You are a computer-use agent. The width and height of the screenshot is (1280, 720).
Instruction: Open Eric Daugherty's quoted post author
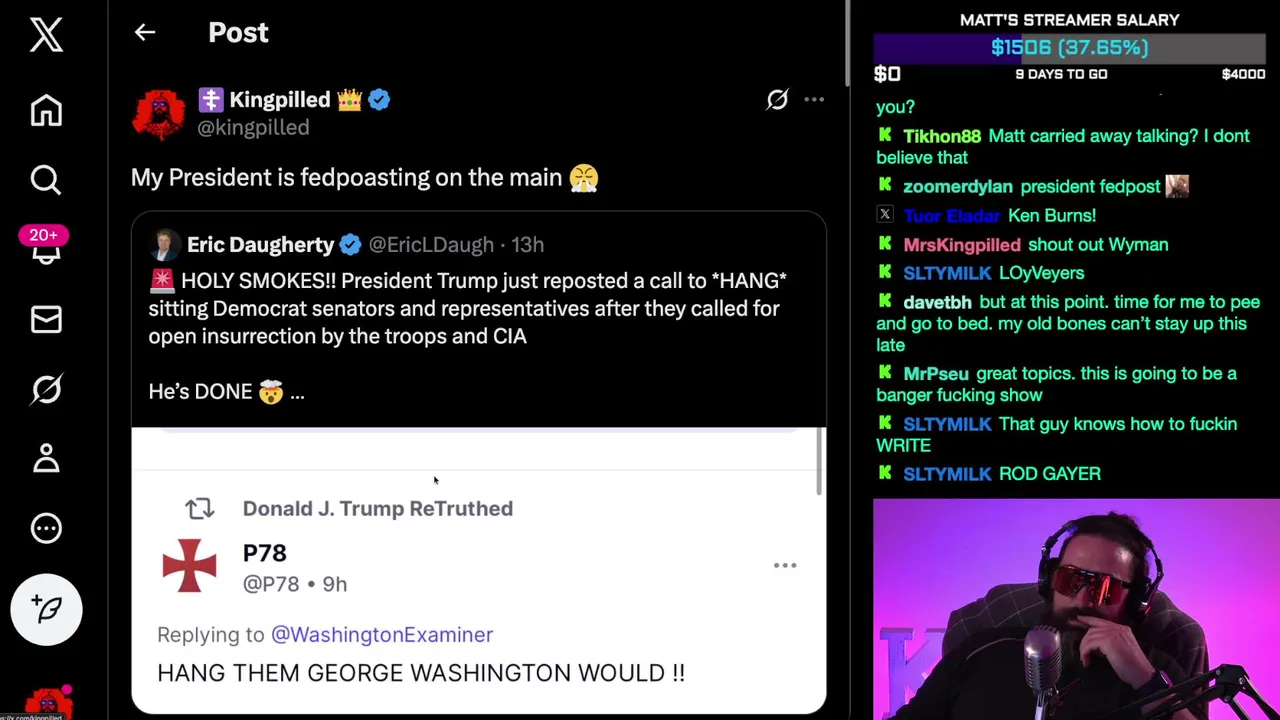[x=260, y=245]
